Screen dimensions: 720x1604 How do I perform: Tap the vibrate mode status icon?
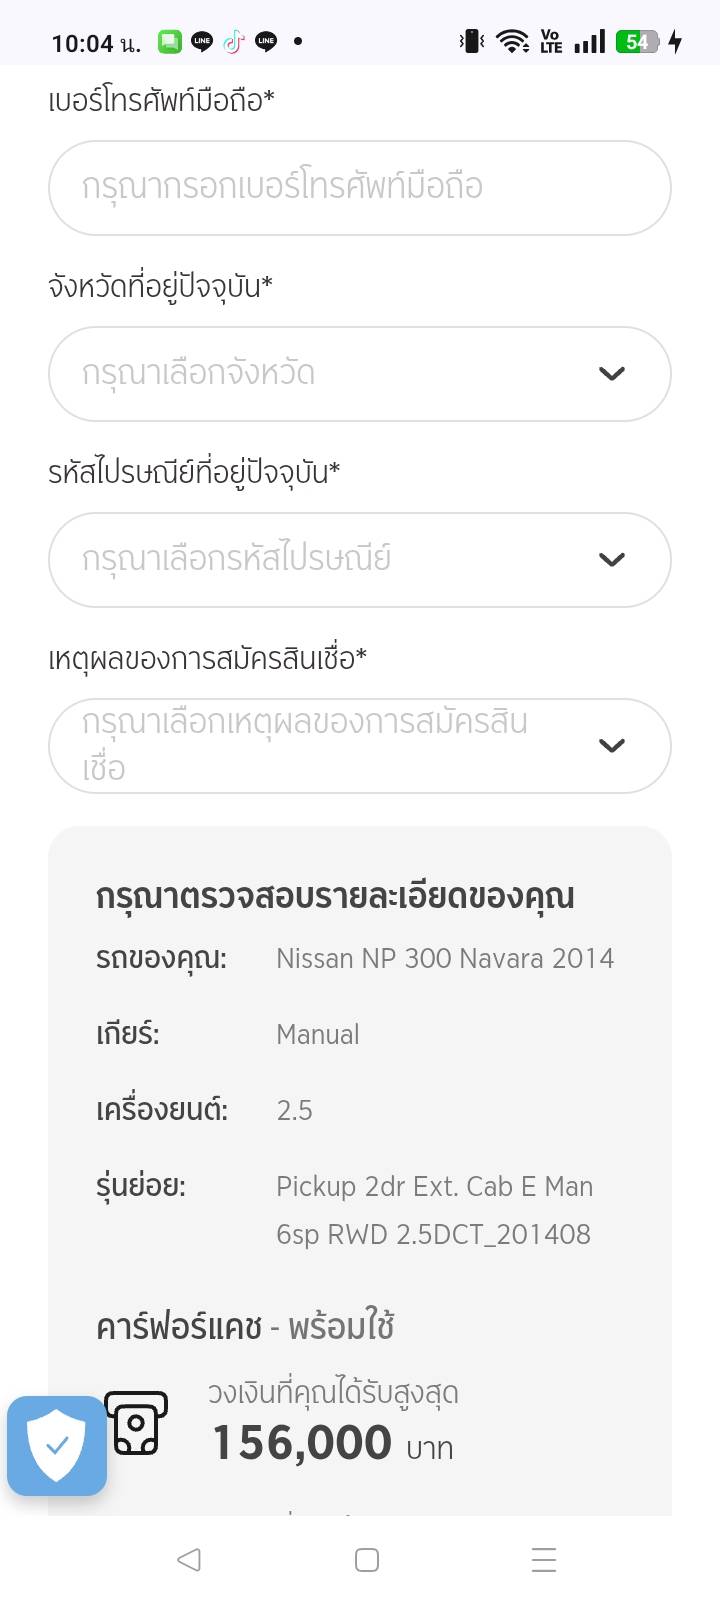tap(472, 42)
